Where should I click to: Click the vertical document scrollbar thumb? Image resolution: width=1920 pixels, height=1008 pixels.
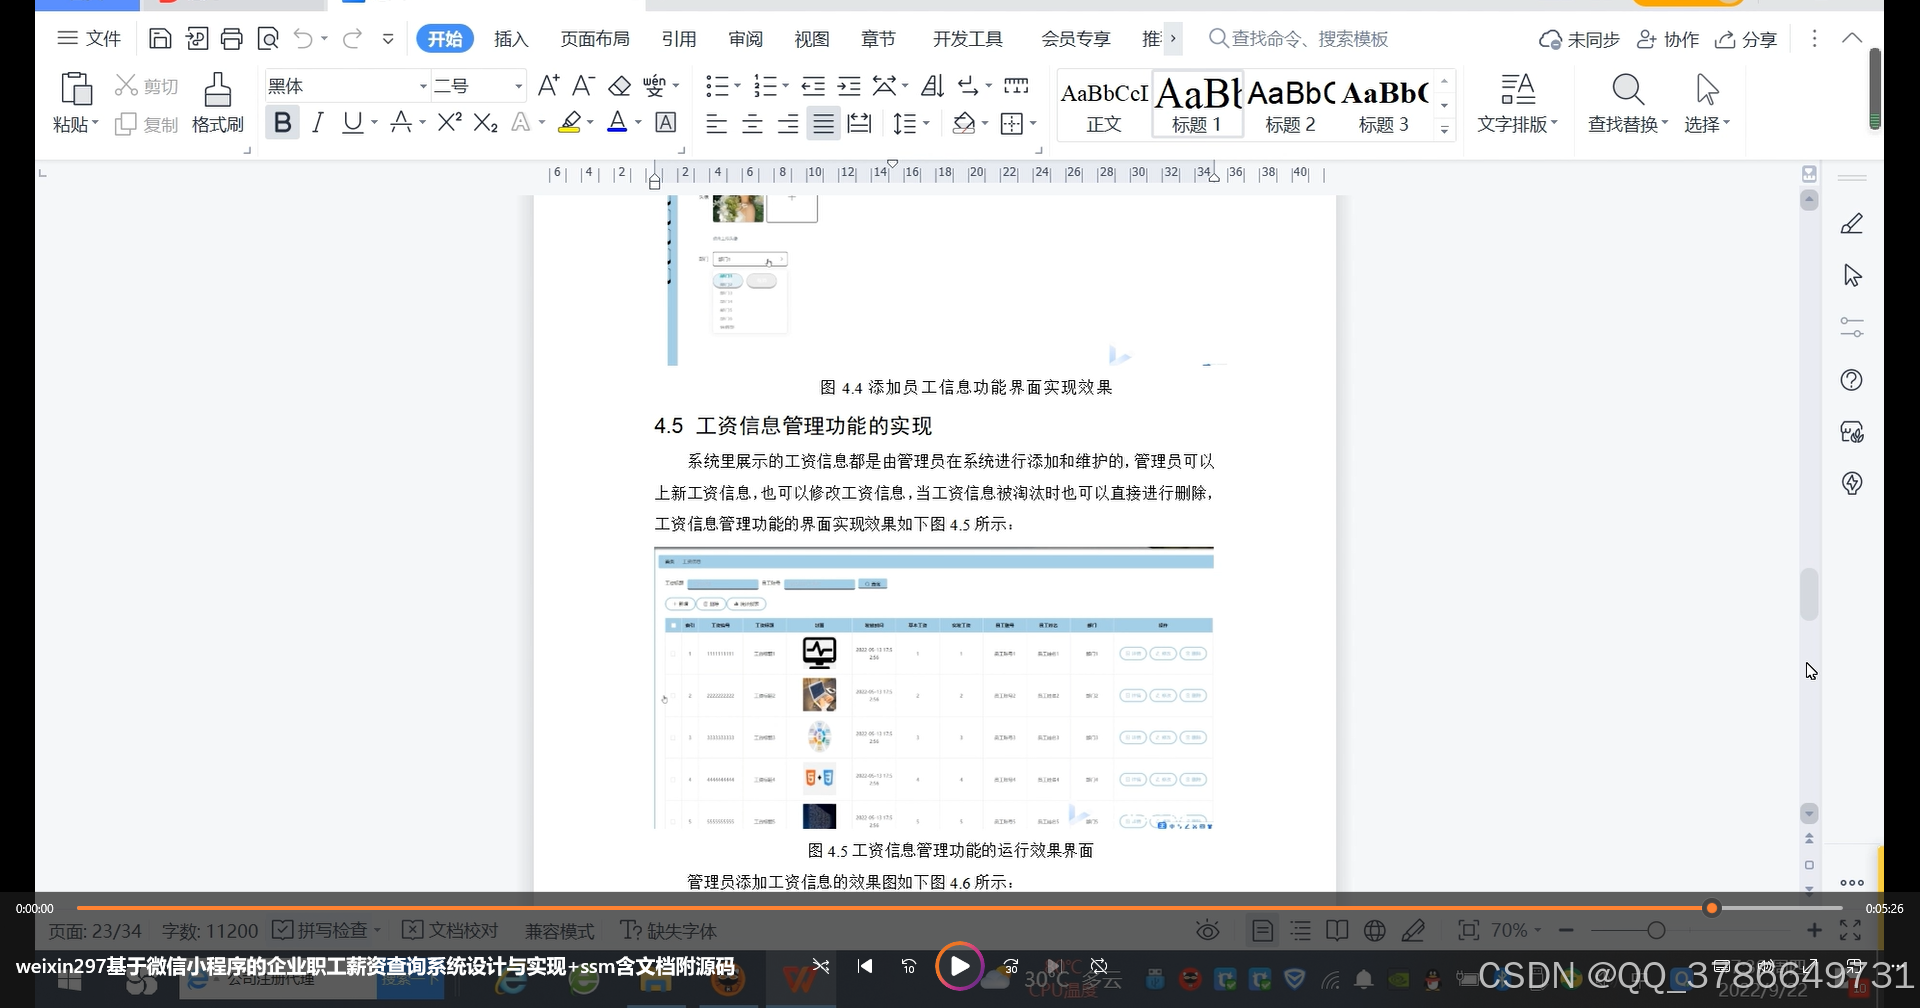click(1809, 595)
